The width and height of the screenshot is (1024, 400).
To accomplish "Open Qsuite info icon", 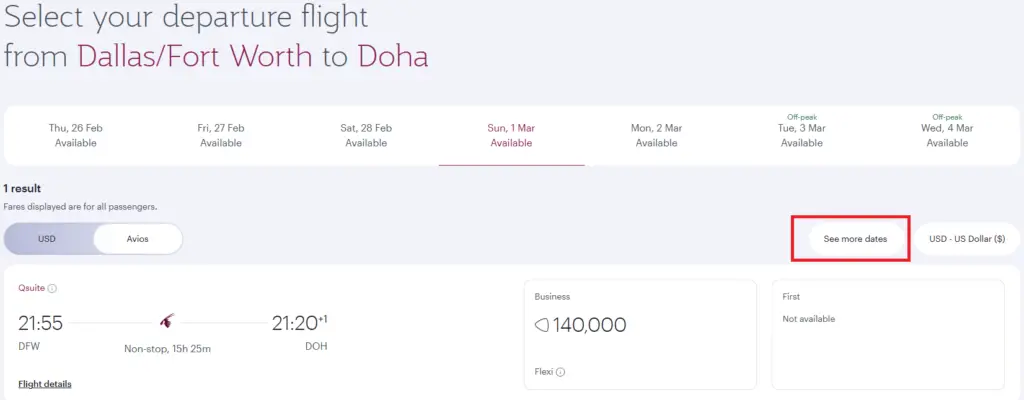I will [x=52, y=288].
